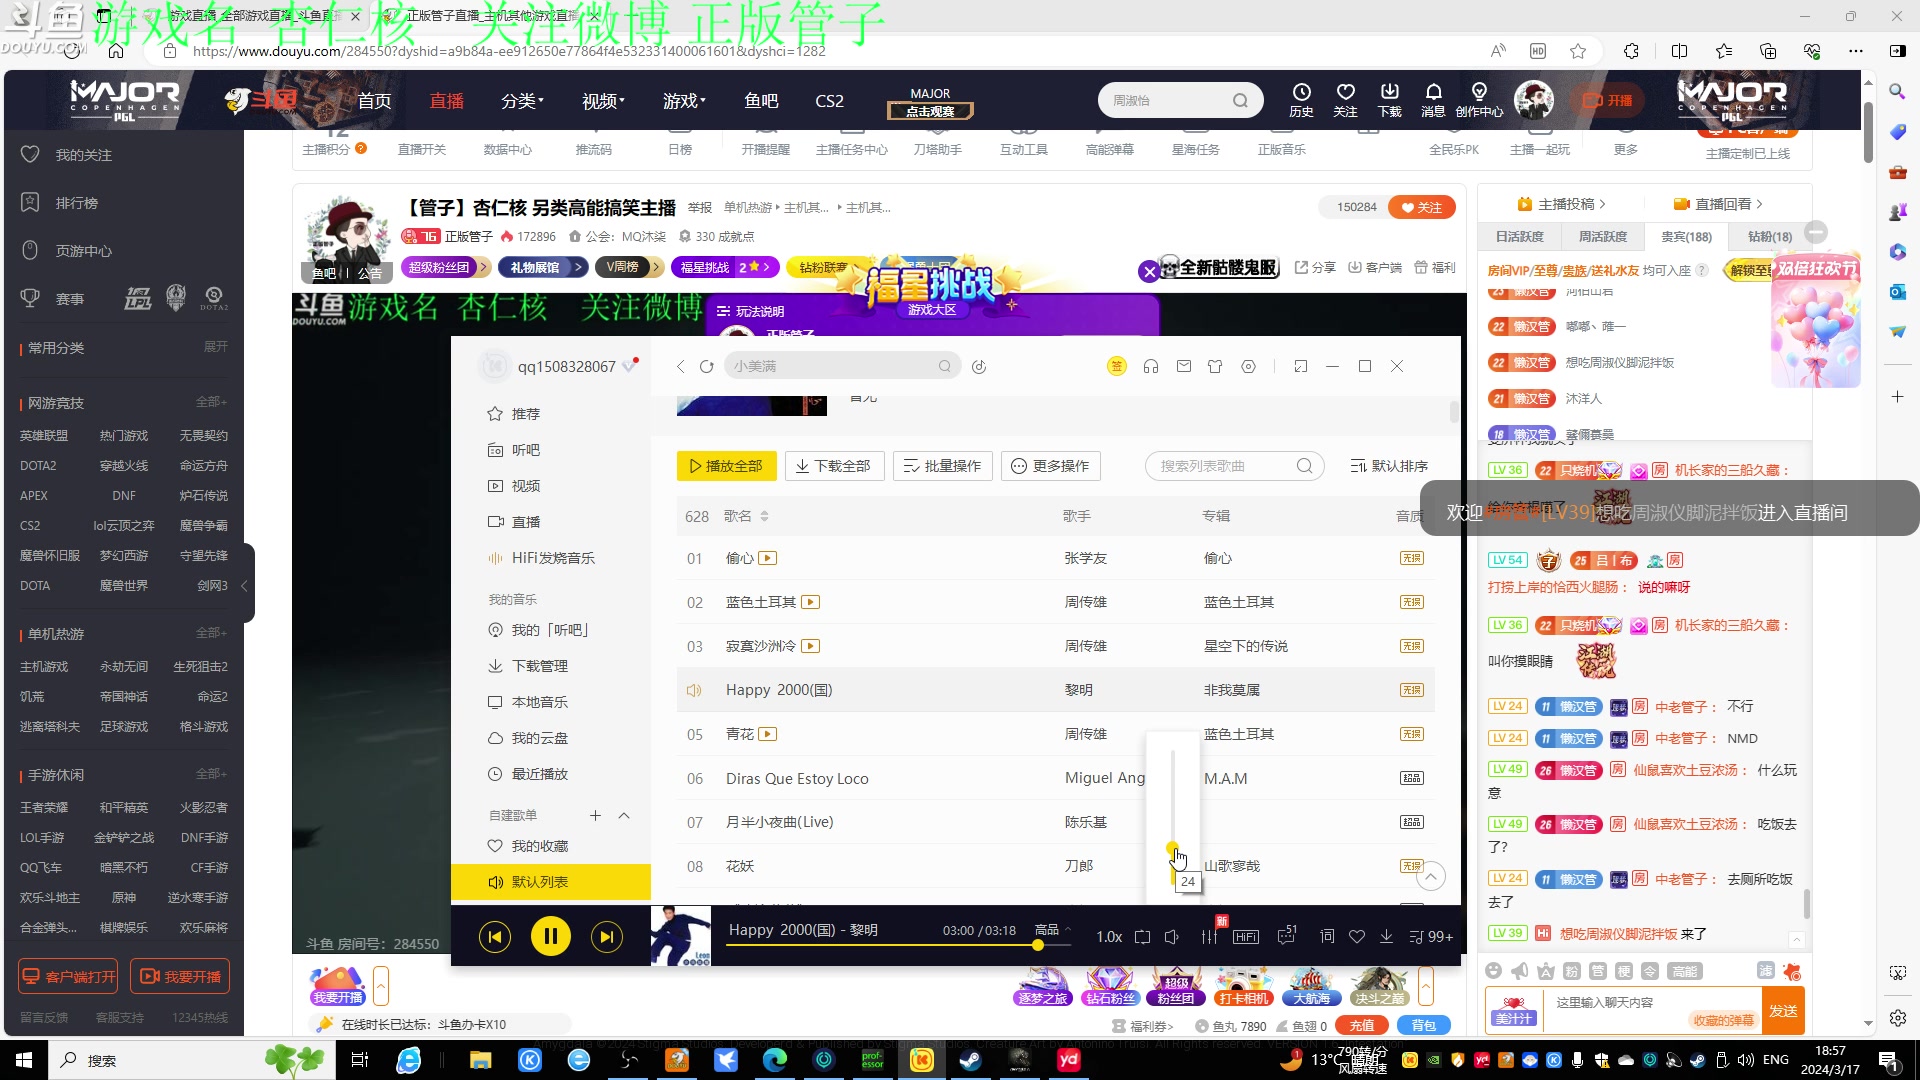Click the play/pause button in music player
The width and height of the screenshot is (1920, 1080).
pos(551,936)
